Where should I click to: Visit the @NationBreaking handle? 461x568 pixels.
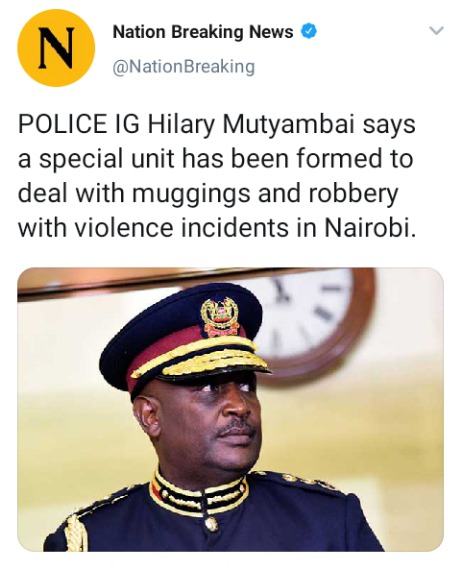tap(184, 67)
